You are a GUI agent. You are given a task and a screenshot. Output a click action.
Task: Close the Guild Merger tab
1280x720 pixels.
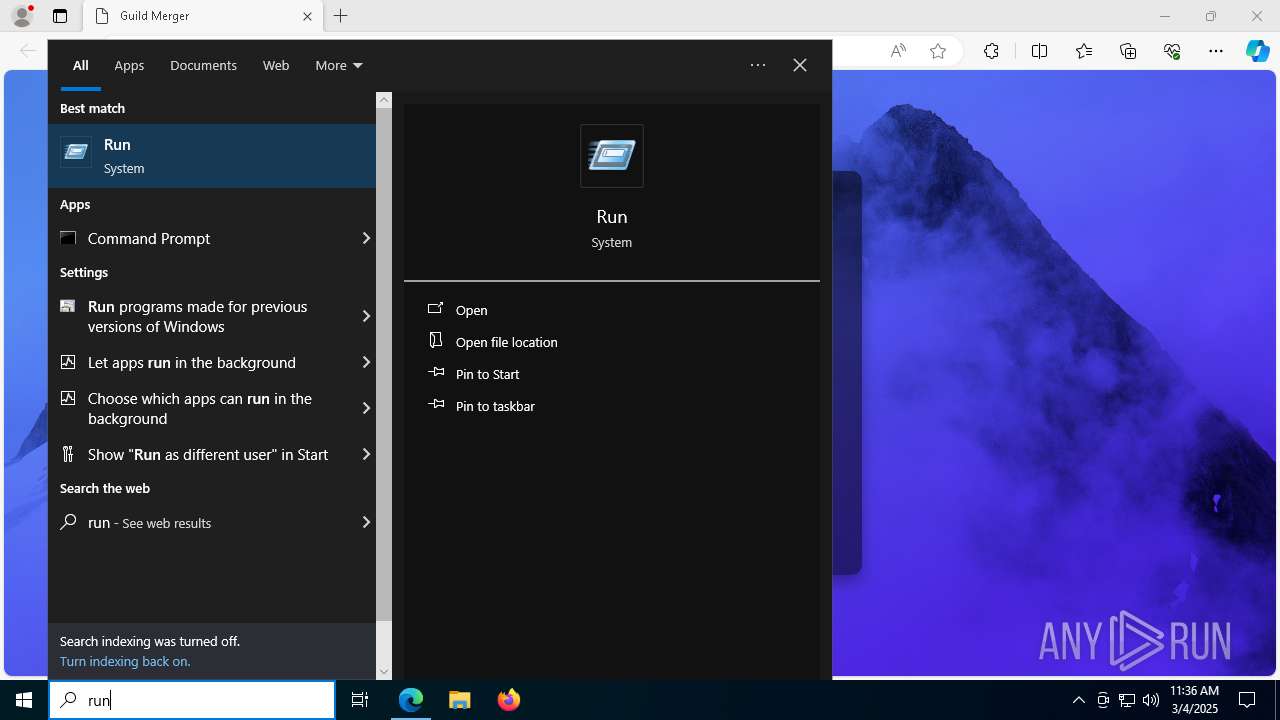point(308,16)
